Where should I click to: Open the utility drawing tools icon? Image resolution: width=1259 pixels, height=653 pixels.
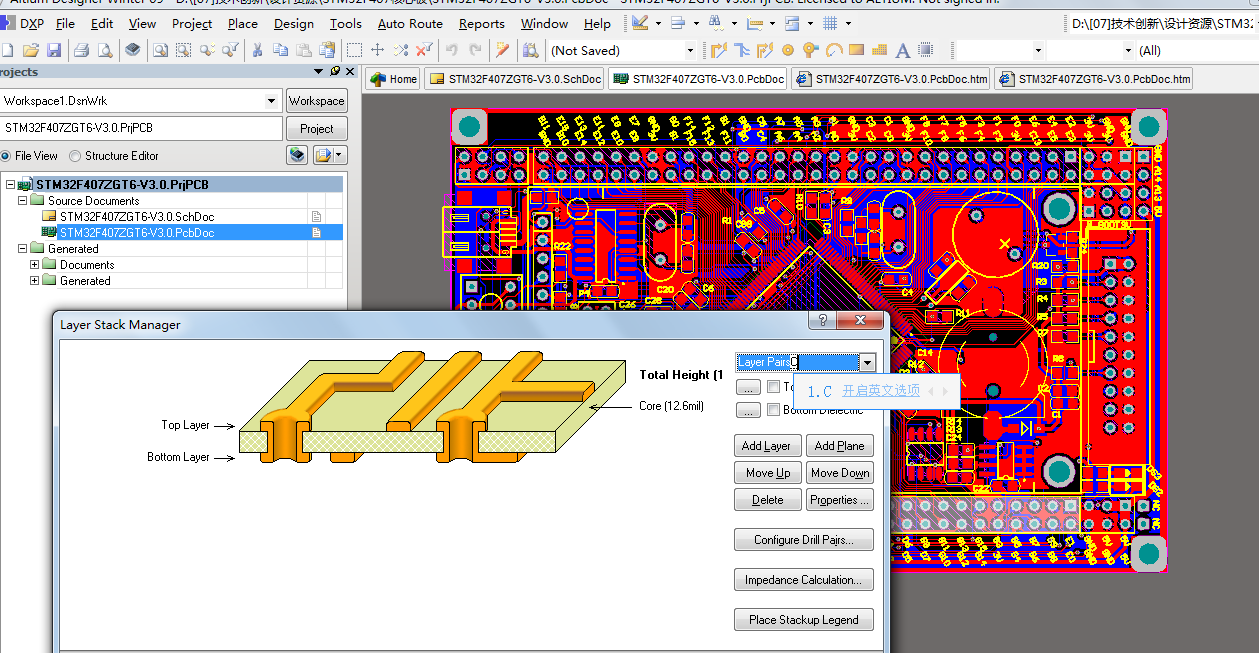(x=640, y=23)
